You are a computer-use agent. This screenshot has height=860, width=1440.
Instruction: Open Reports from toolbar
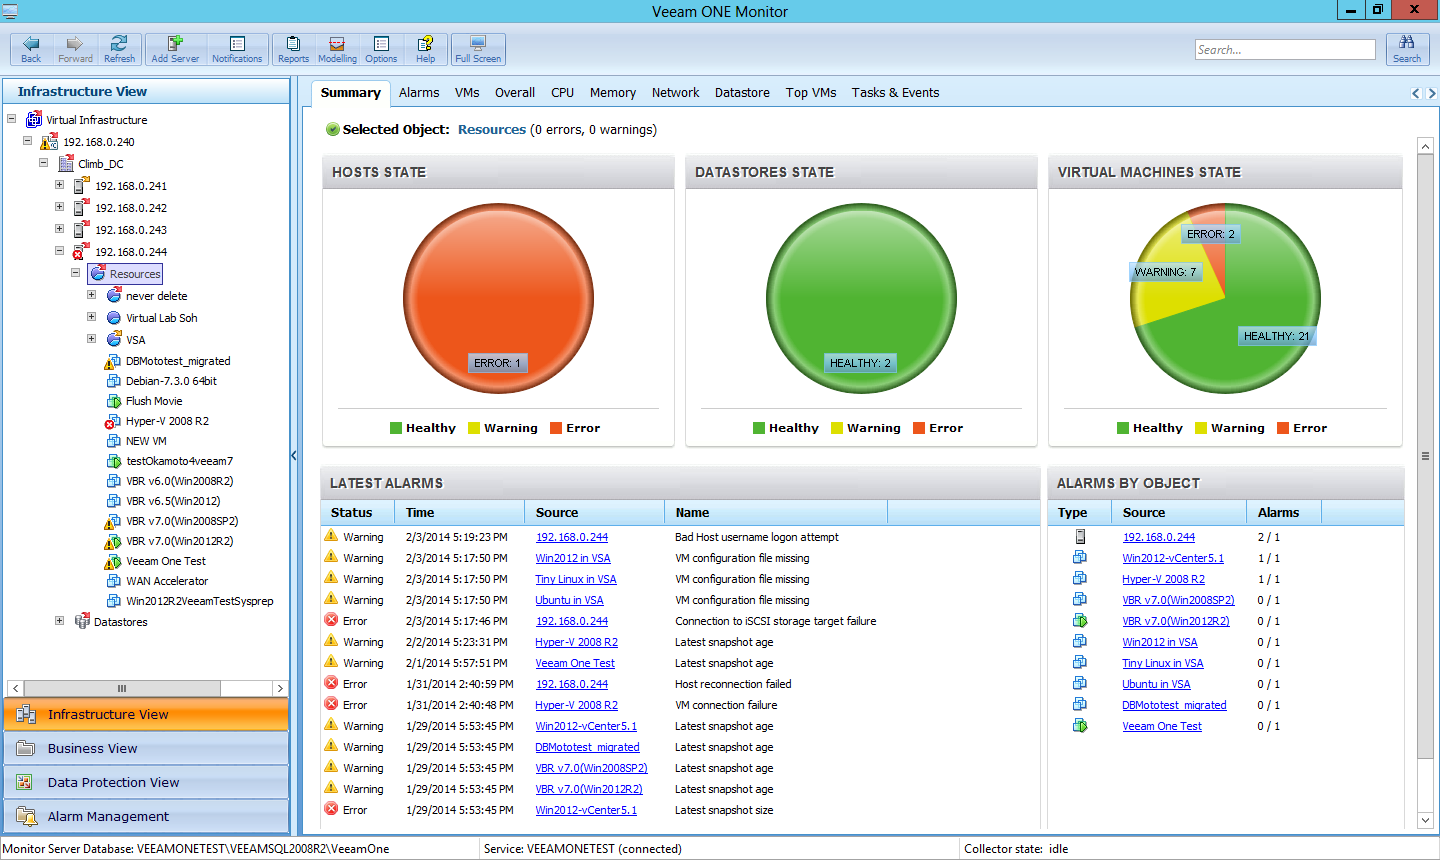293,49
